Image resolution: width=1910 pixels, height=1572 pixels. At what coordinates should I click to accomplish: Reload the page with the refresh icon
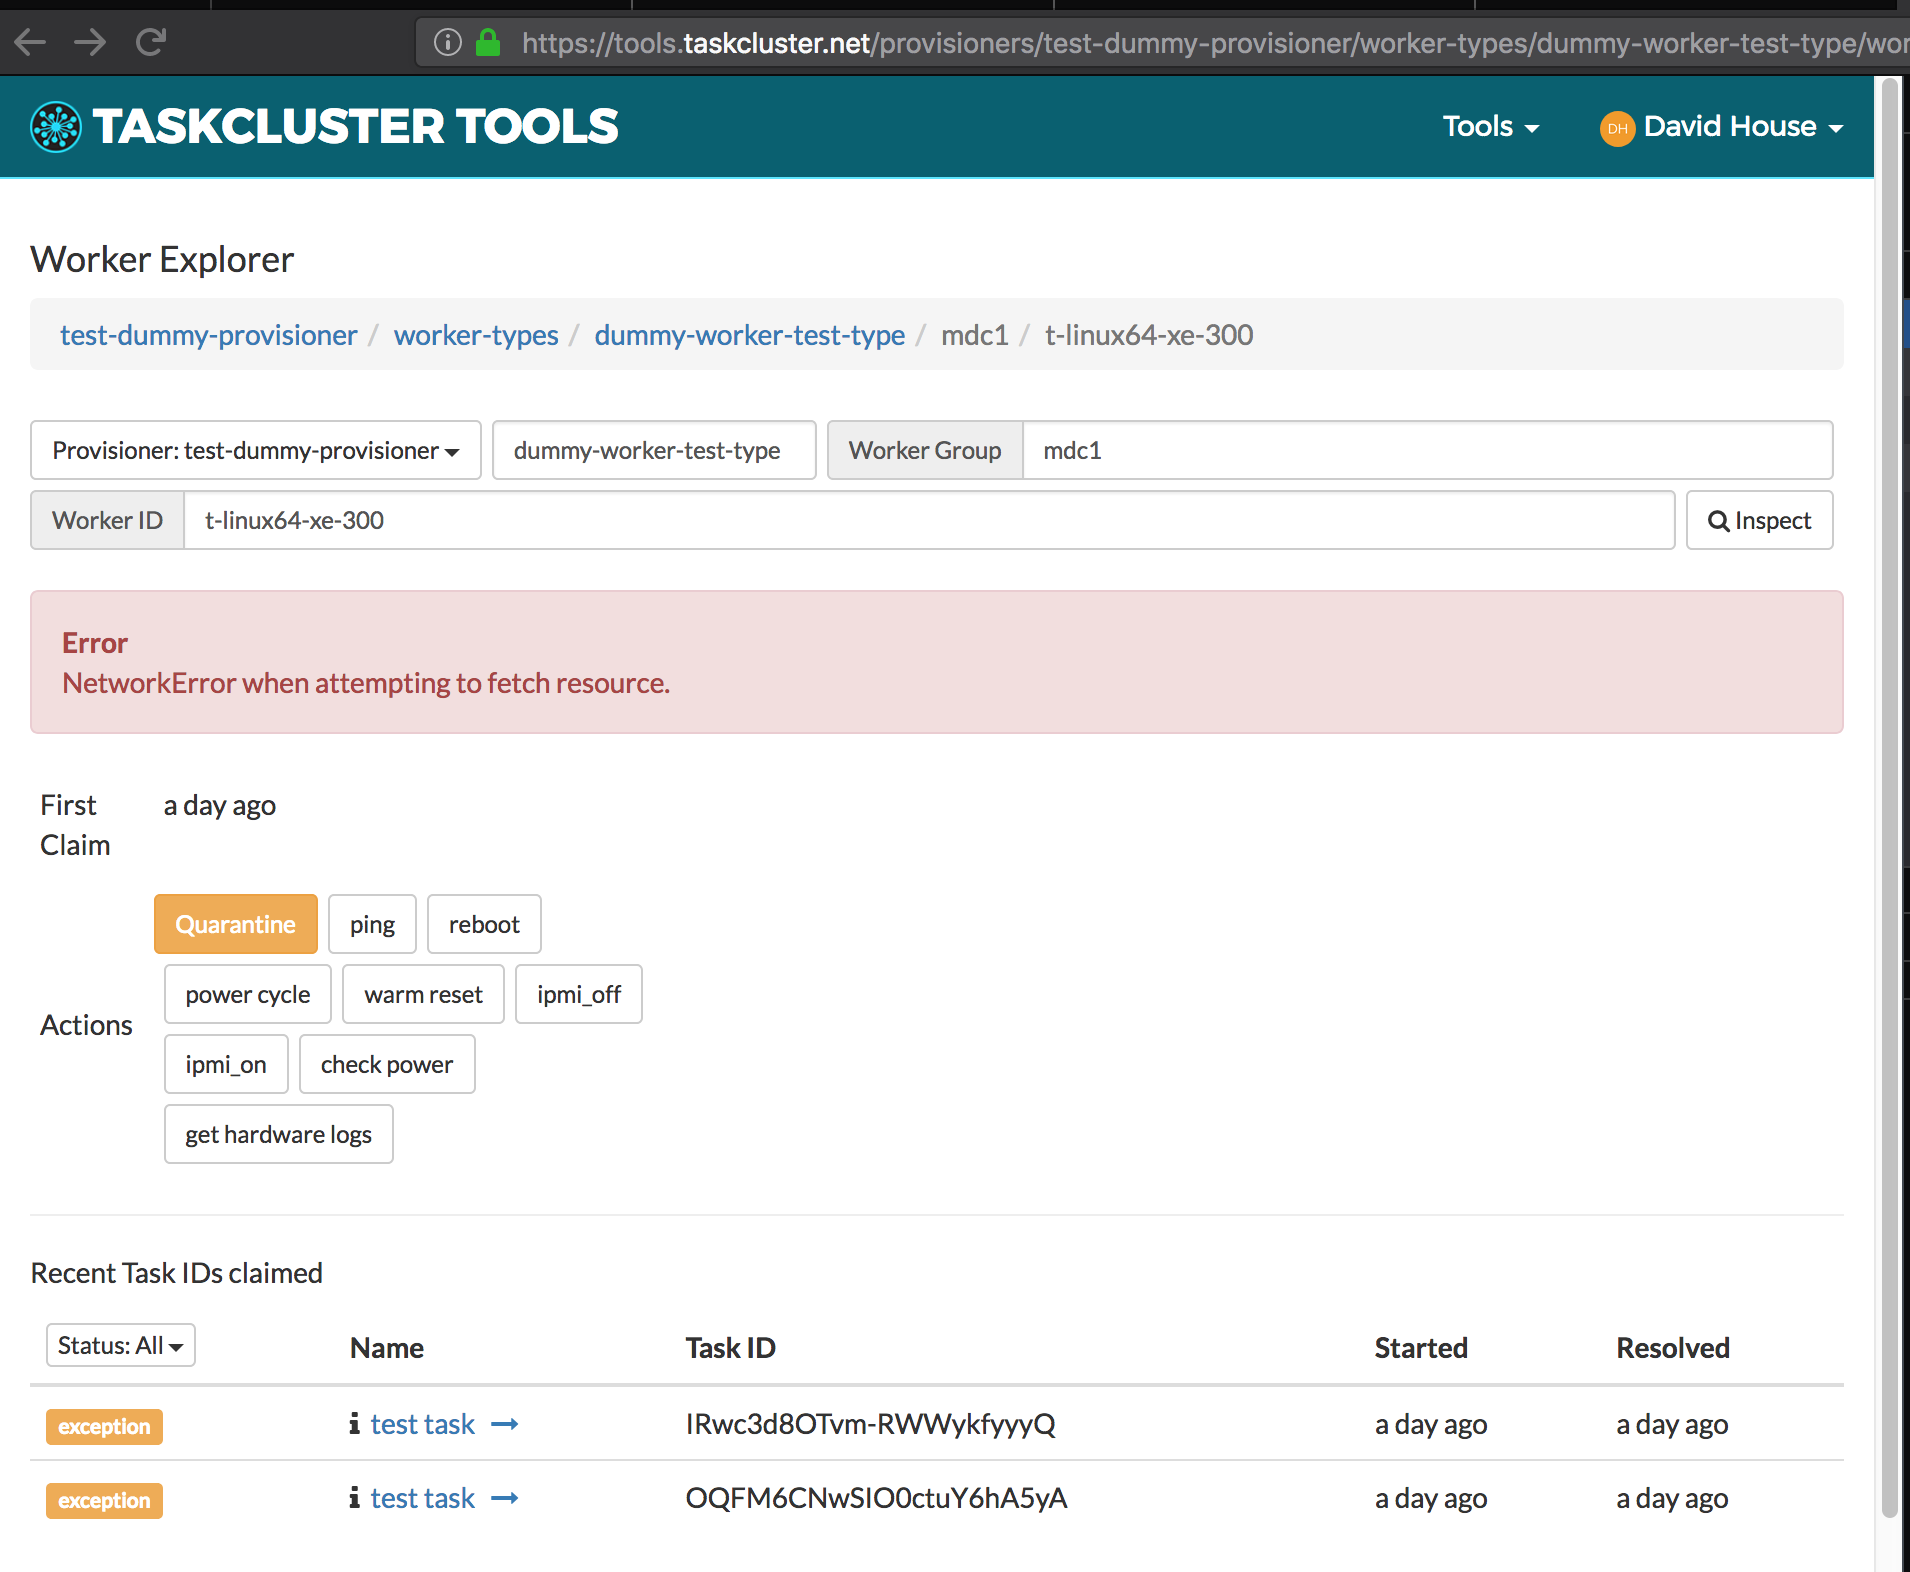[151, 42]
